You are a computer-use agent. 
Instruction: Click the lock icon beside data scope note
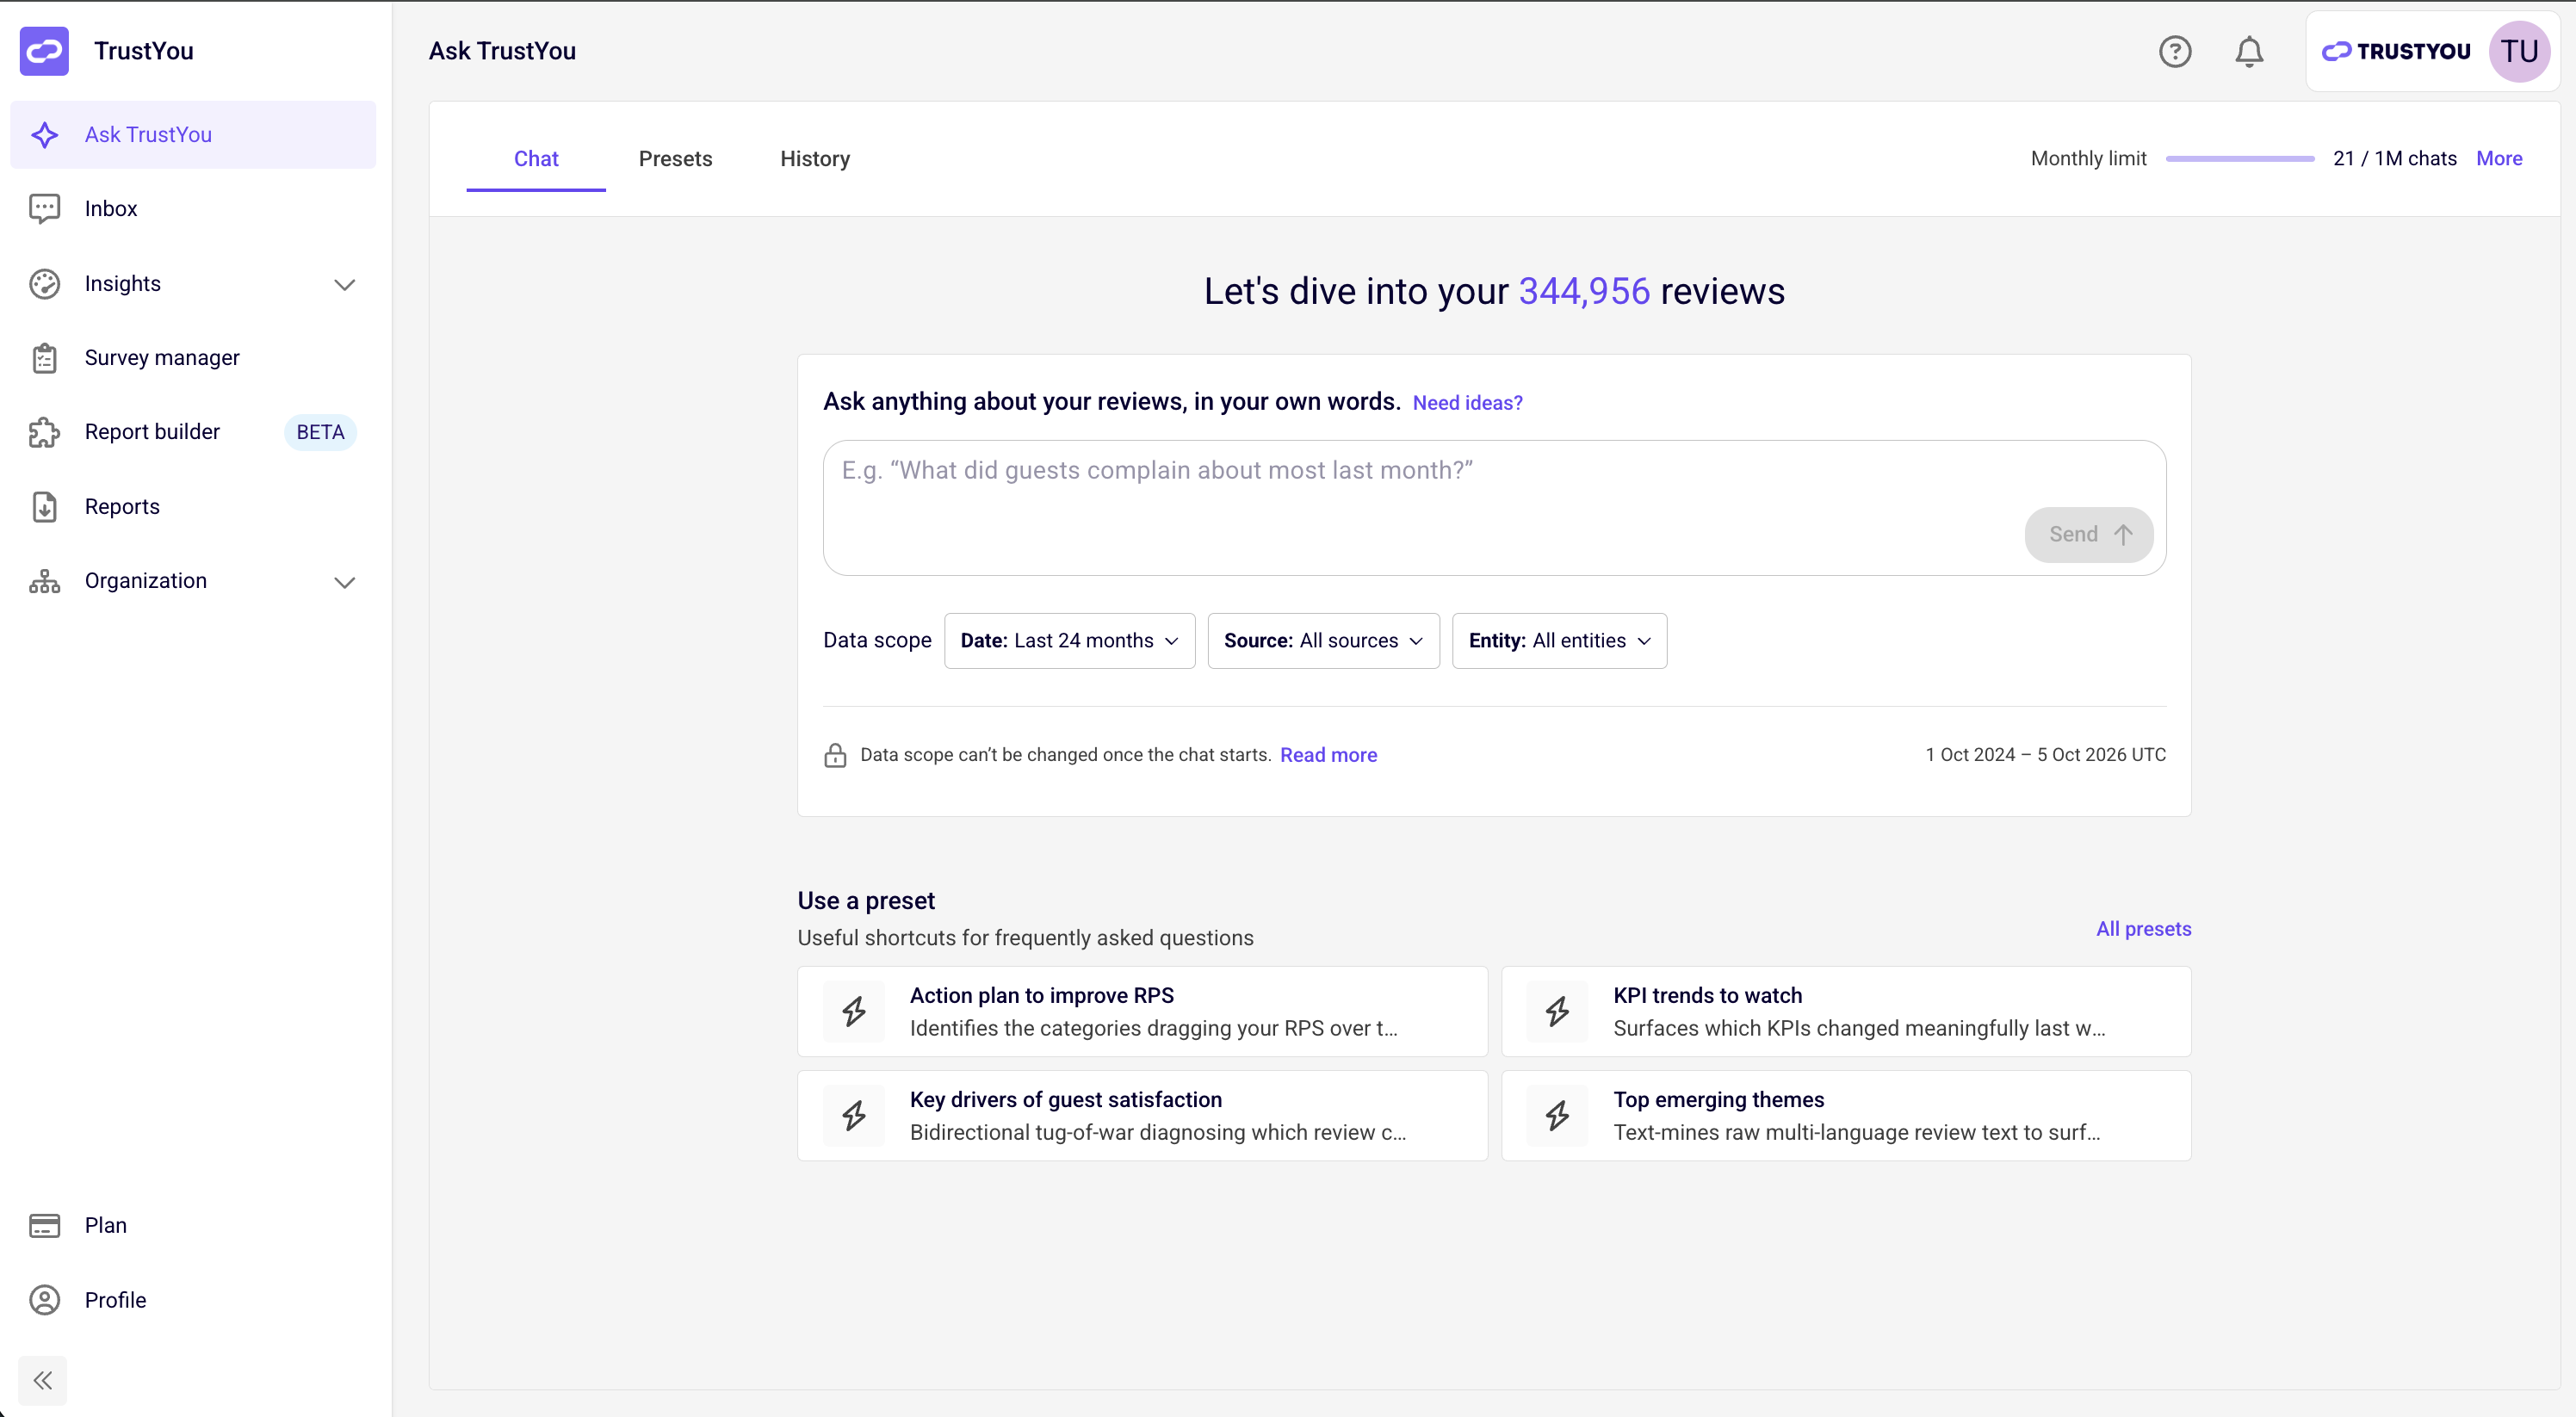point(835,755)
